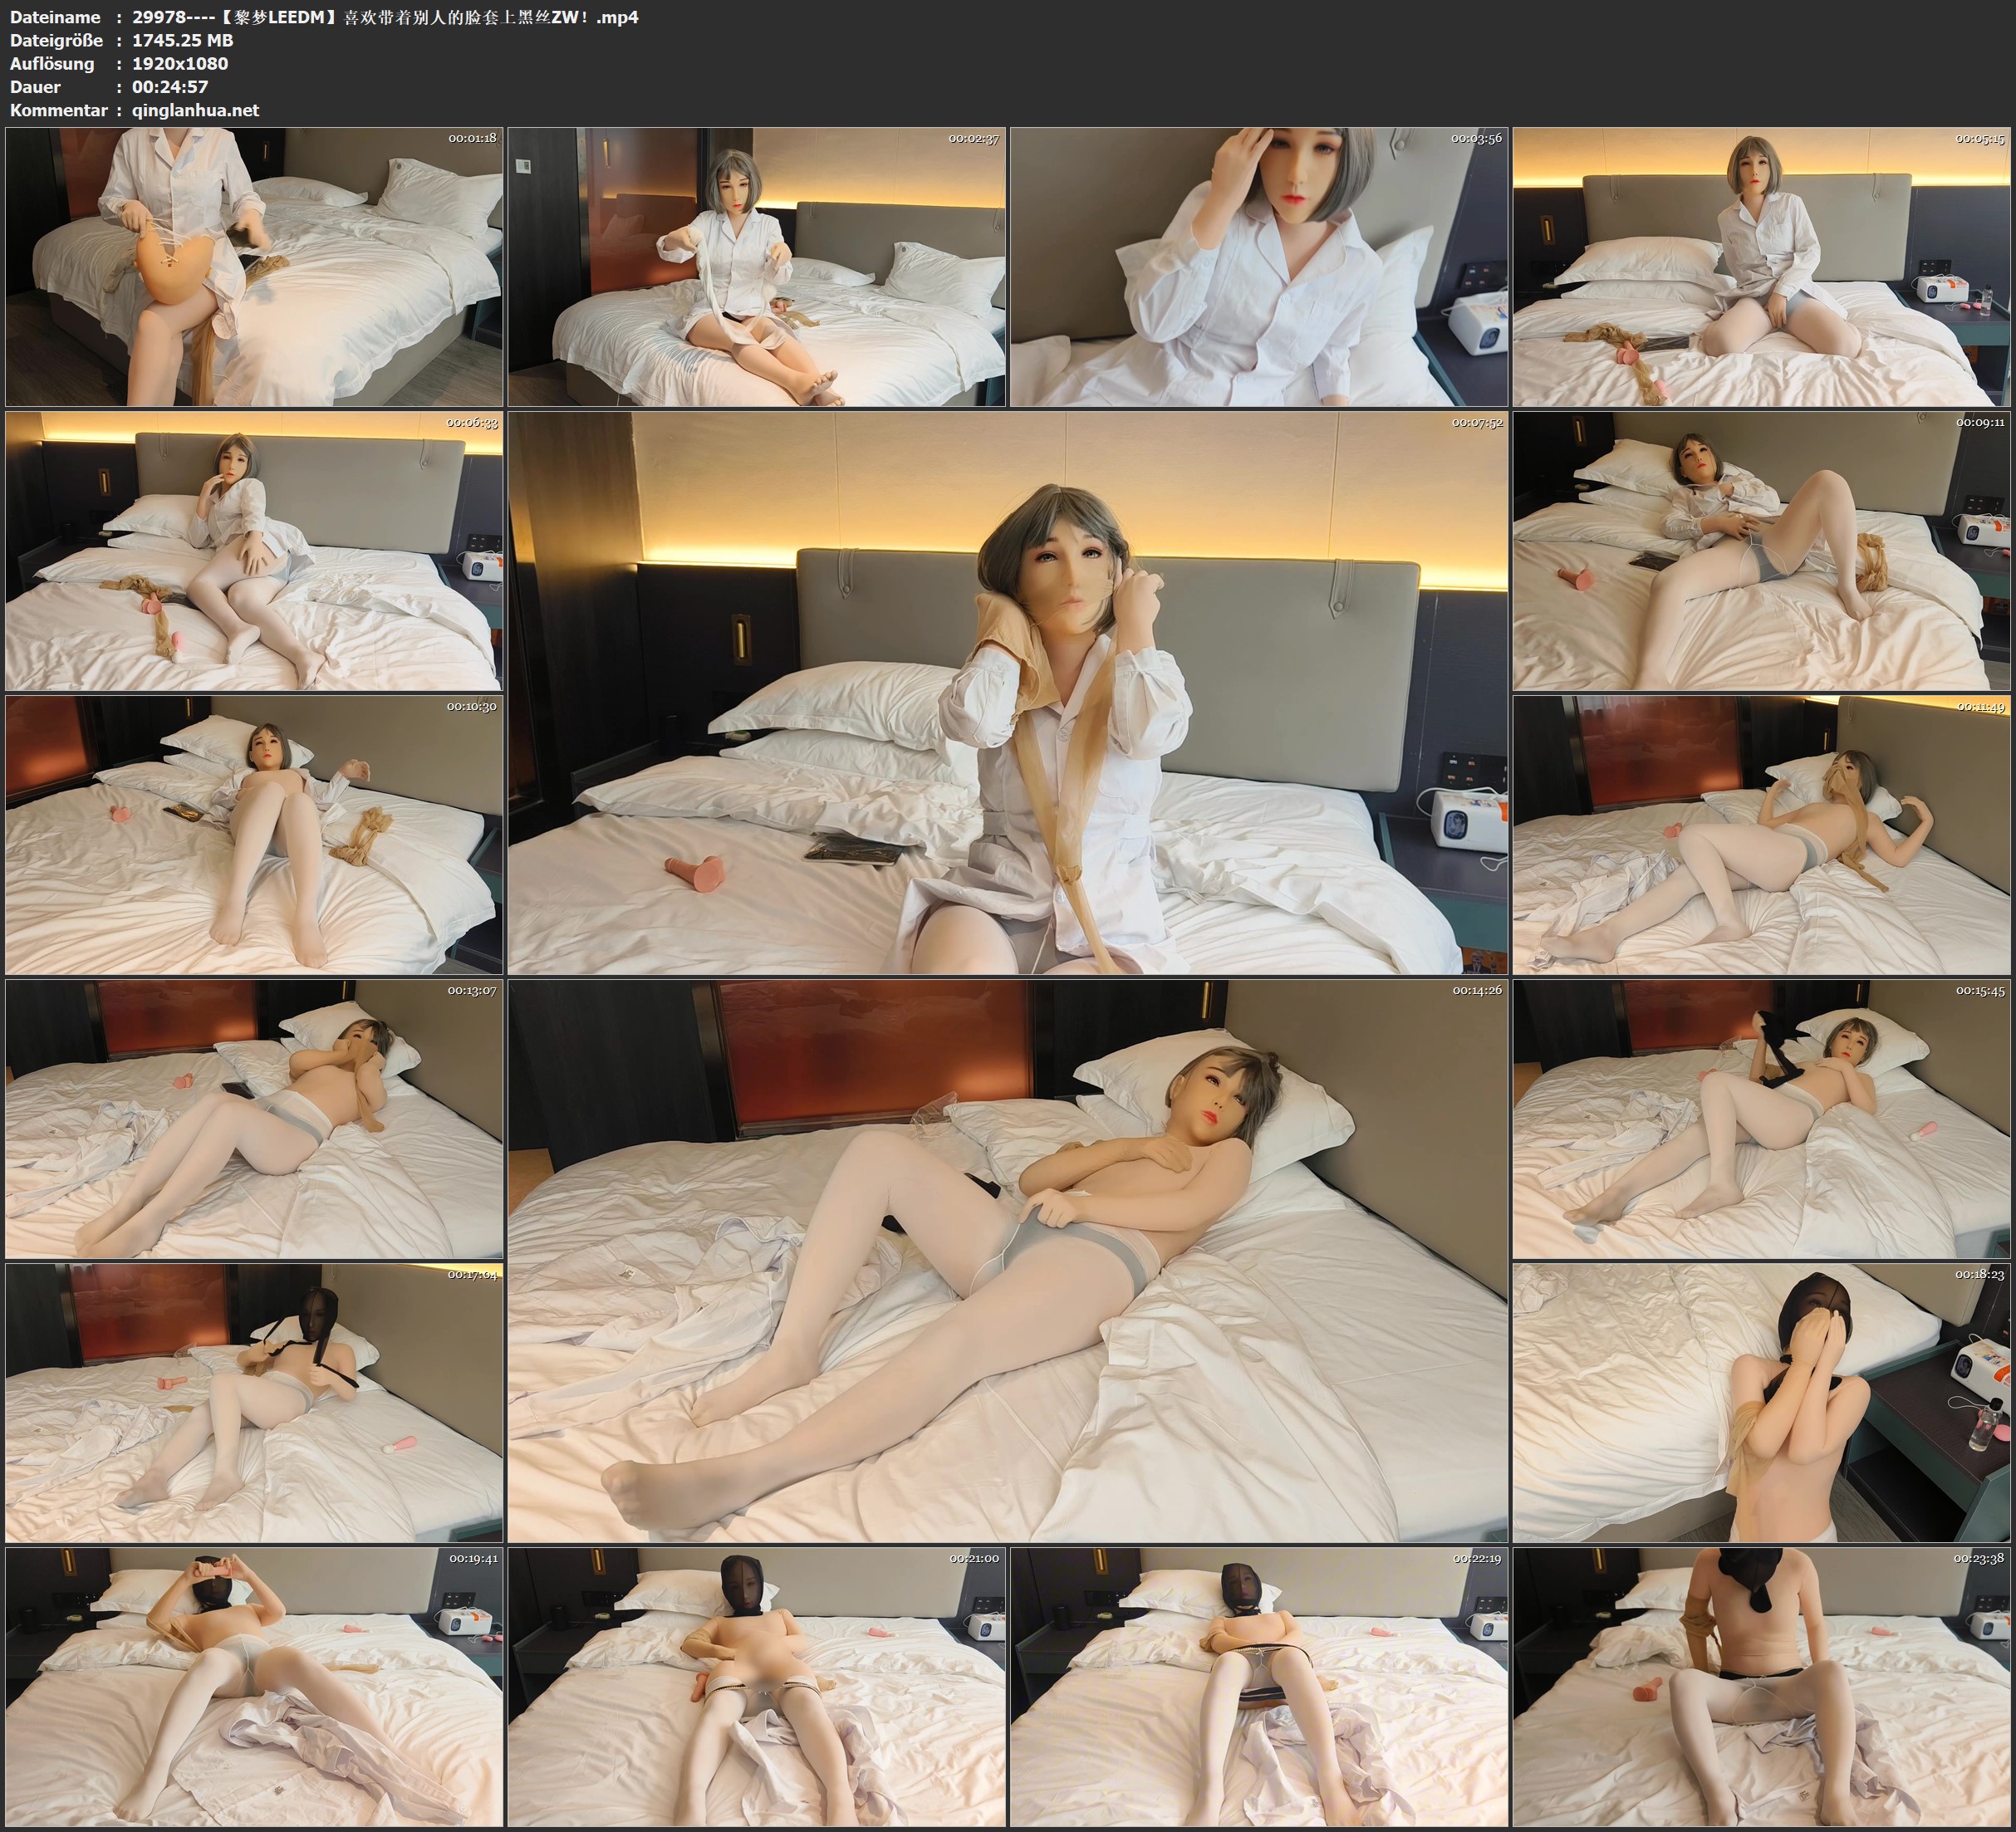Screen dimensions: 2016x1832
Task: Click the thumbnail timestamped 00:01:18
Action: coord(254,267)
